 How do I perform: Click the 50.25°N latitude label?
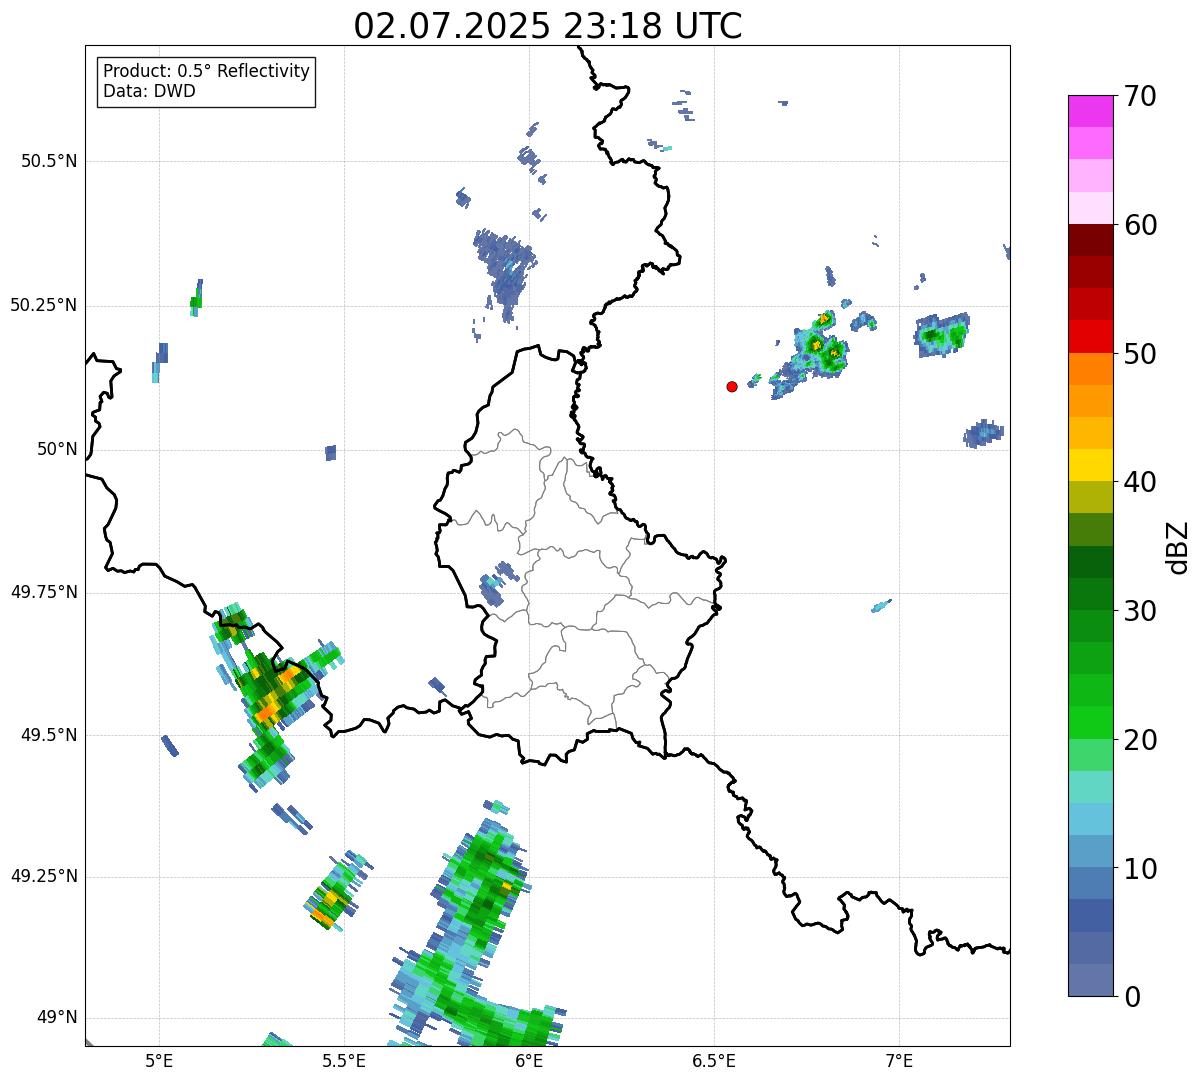coord(43,305)
